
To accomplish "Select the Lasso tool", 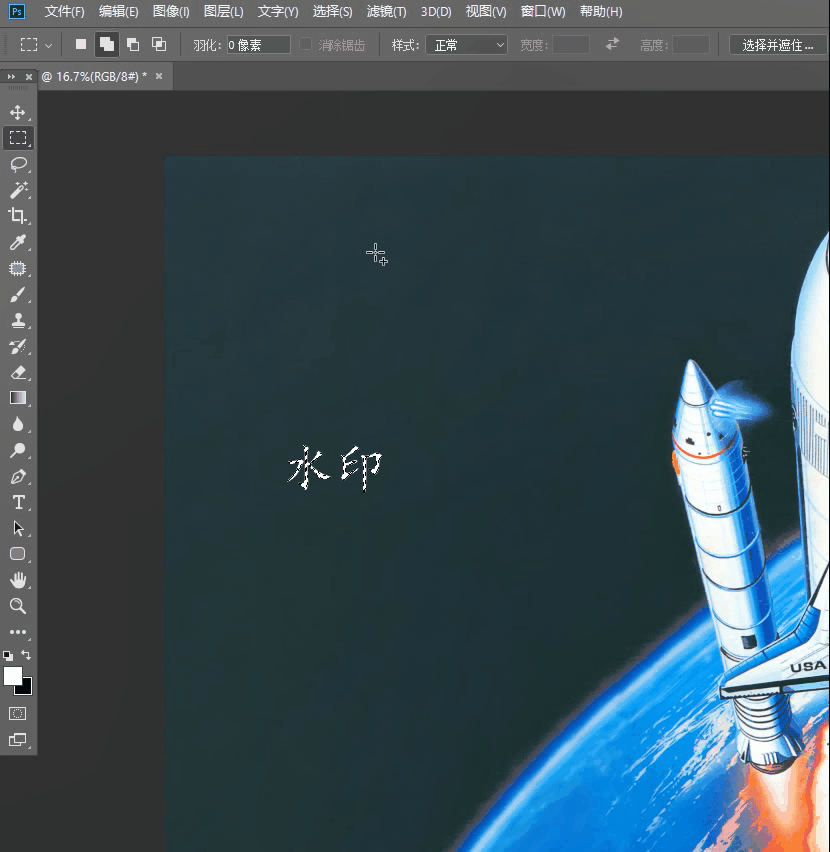I will (x=18, y=164).
